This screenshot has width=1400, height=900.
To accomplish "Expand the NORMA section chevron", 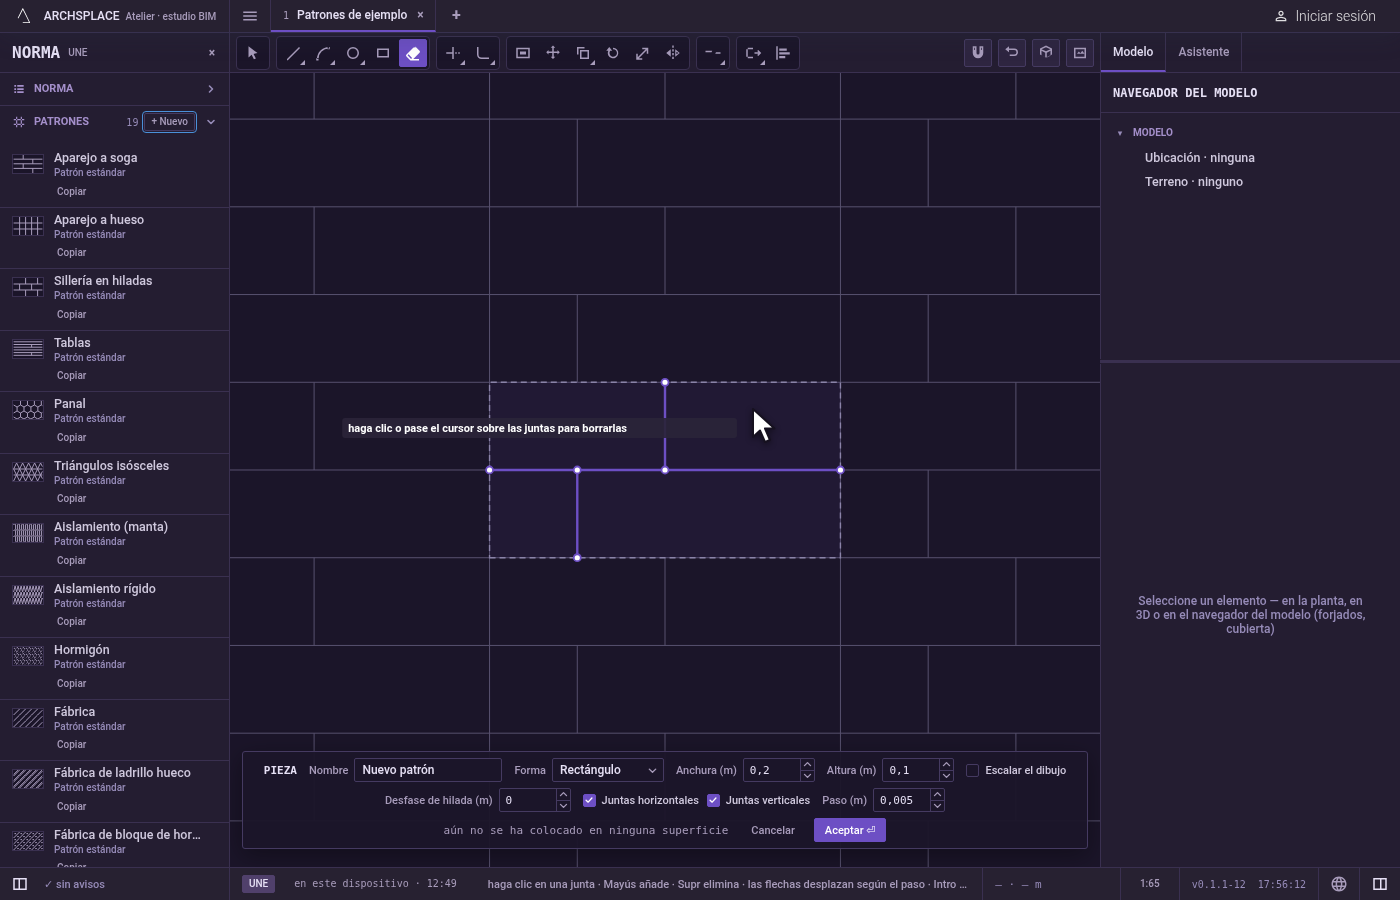I will 210,89.
